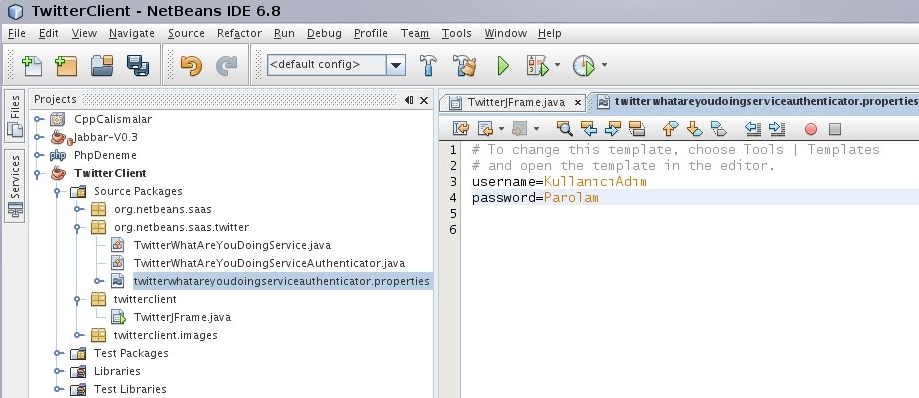The height and width of the screenshot is (398, 919).
Task: Click line number 5 in gutter
Action: 452,213
